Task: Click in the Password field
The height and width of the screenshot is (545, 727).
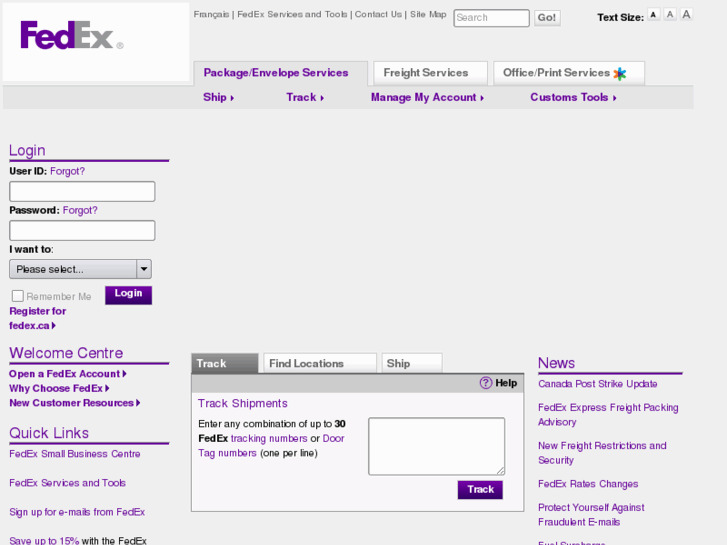Action: coord(82,231)
